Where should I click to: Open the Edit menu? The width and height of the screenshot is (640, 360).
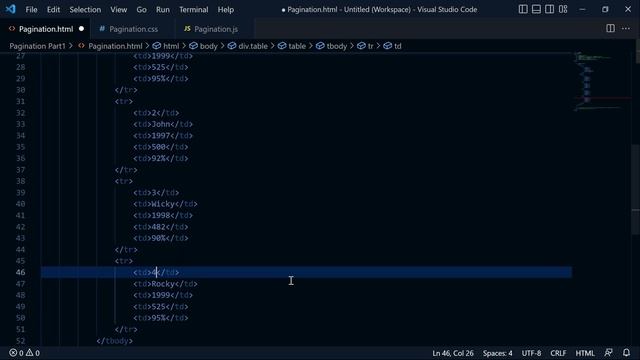point(53,9)
